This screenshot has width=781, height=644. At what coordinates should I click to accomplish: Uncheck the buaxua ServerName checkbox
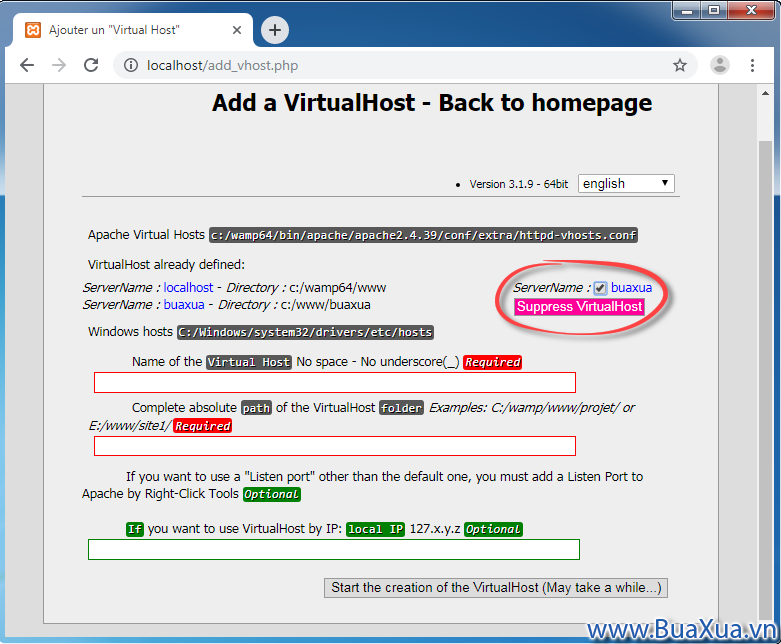600,288
